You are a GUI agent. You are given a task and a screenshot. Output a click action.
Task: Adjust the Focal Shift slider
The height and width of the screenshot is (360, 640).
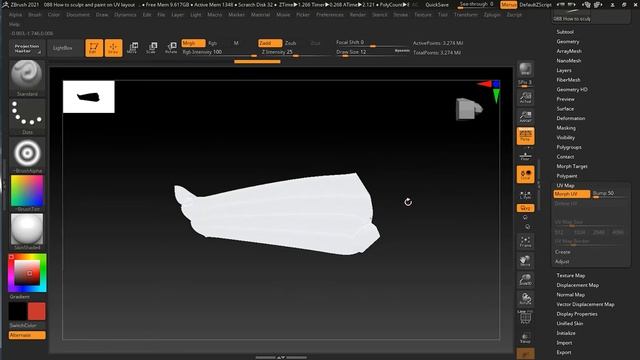(372, 43)
